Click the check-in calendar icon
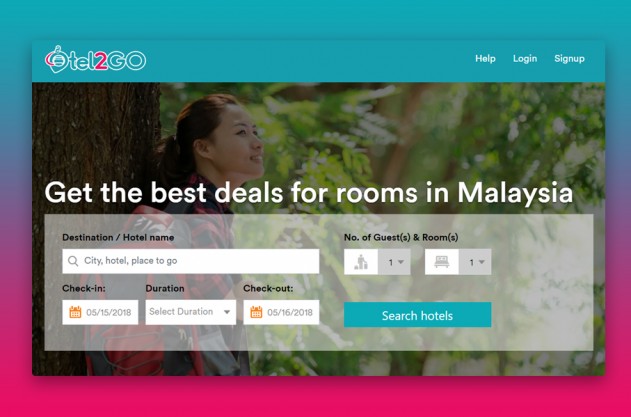 pyautogui.click(x=75, y=312)
